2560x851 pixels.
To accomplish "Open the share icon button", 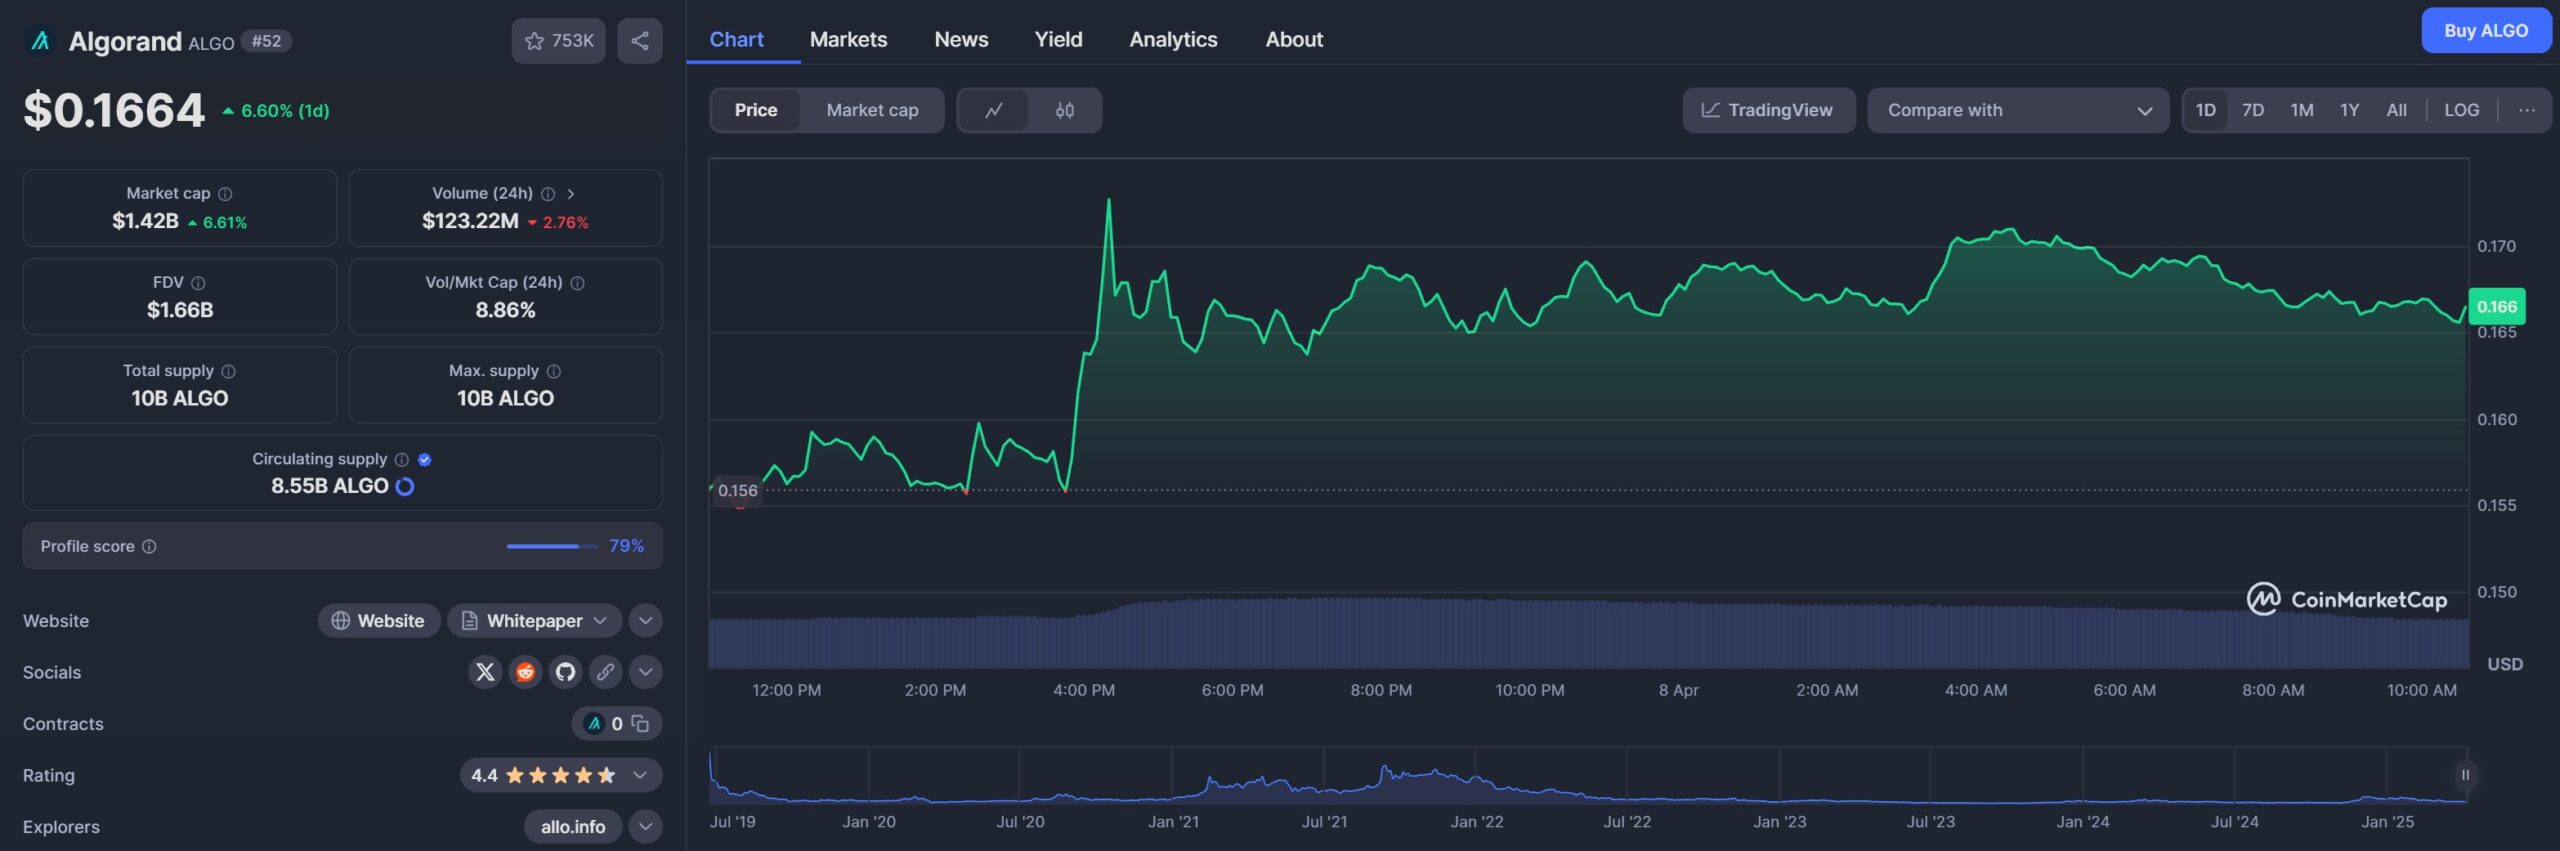I will pyautogui.click(x=640, y=41).
